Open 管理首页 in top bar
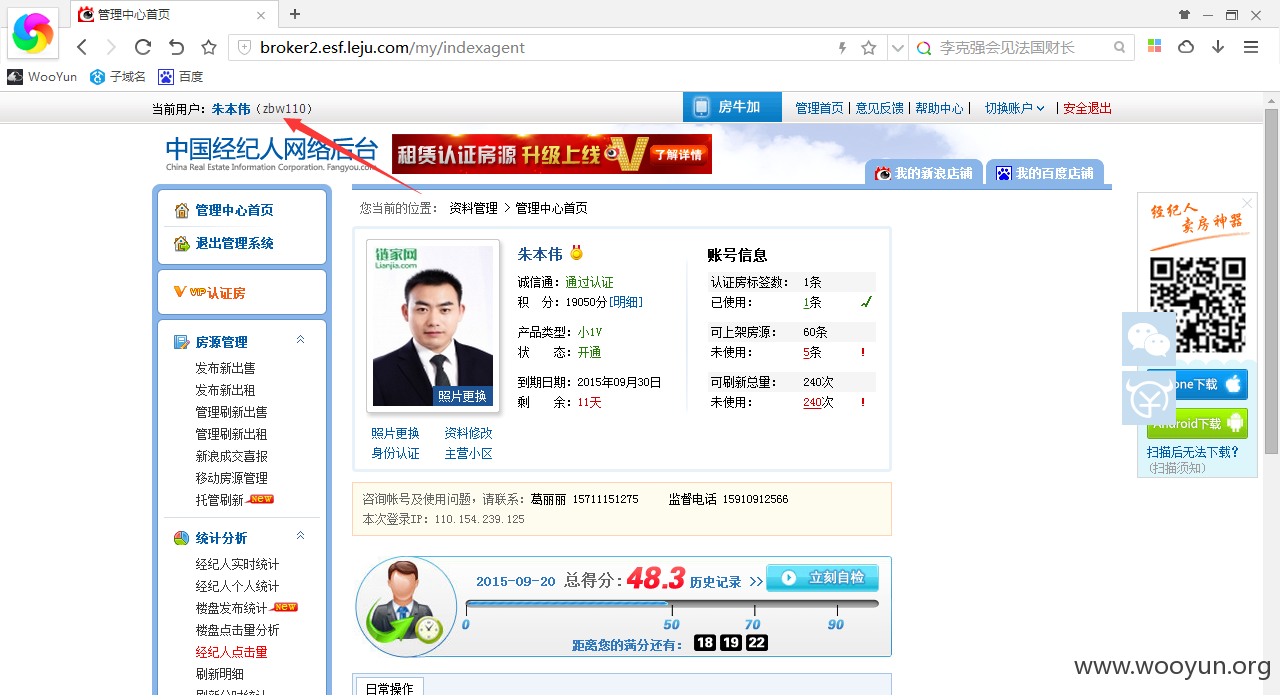 click(x=819, y=108)
